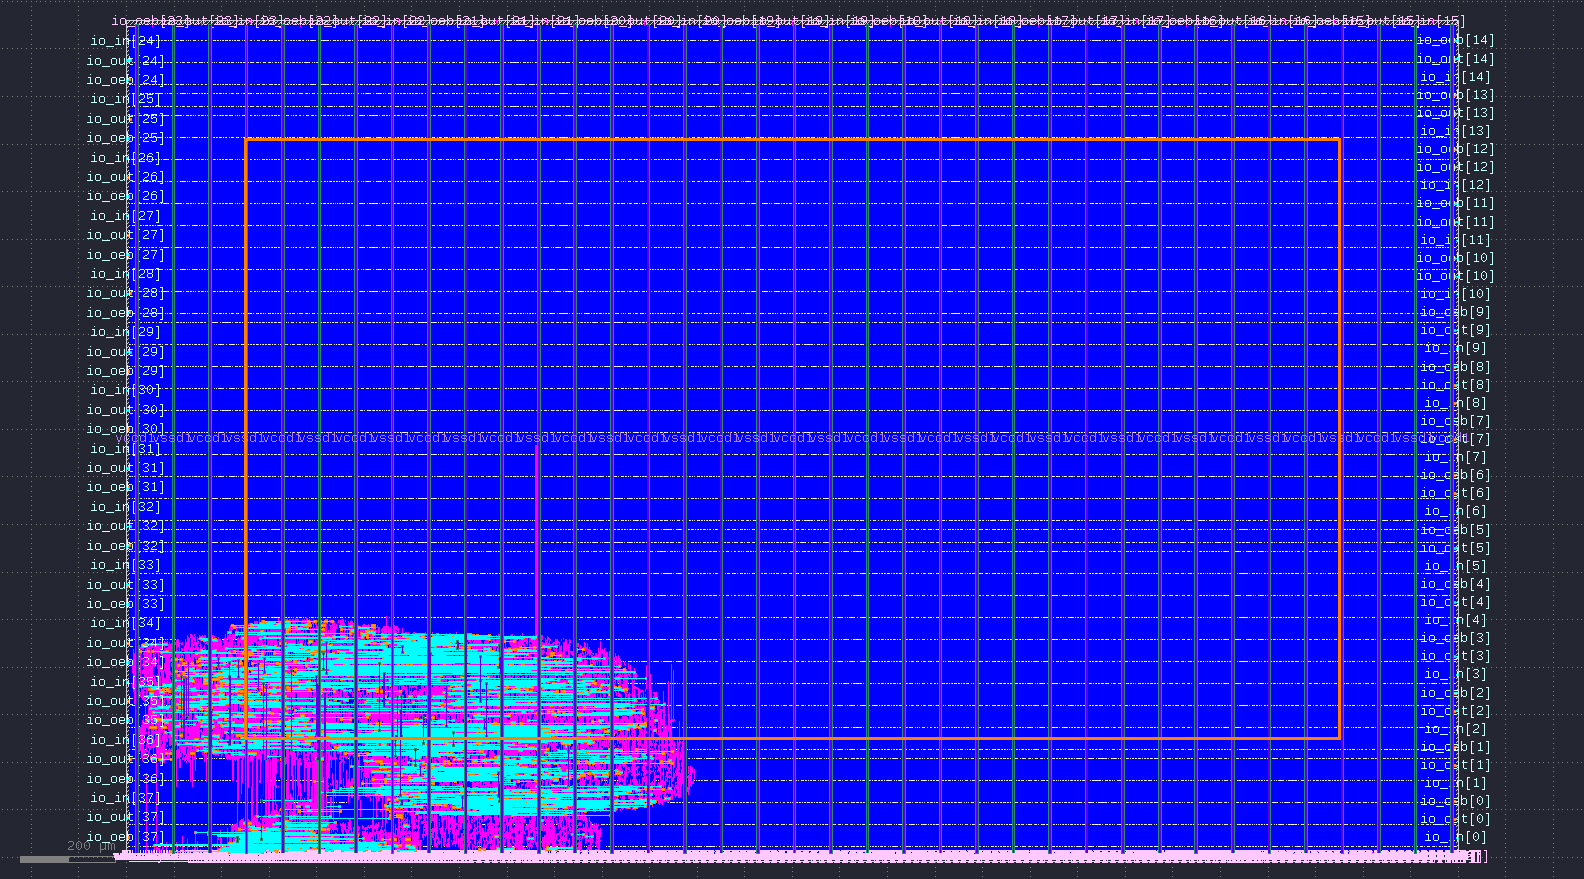Select the io_in[5] pin label

[1456, 566]
